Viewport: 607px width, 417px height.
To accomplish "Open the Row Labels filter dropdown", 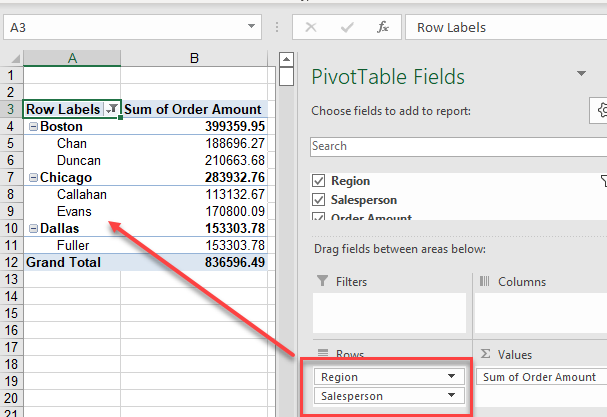I will 112,109.
